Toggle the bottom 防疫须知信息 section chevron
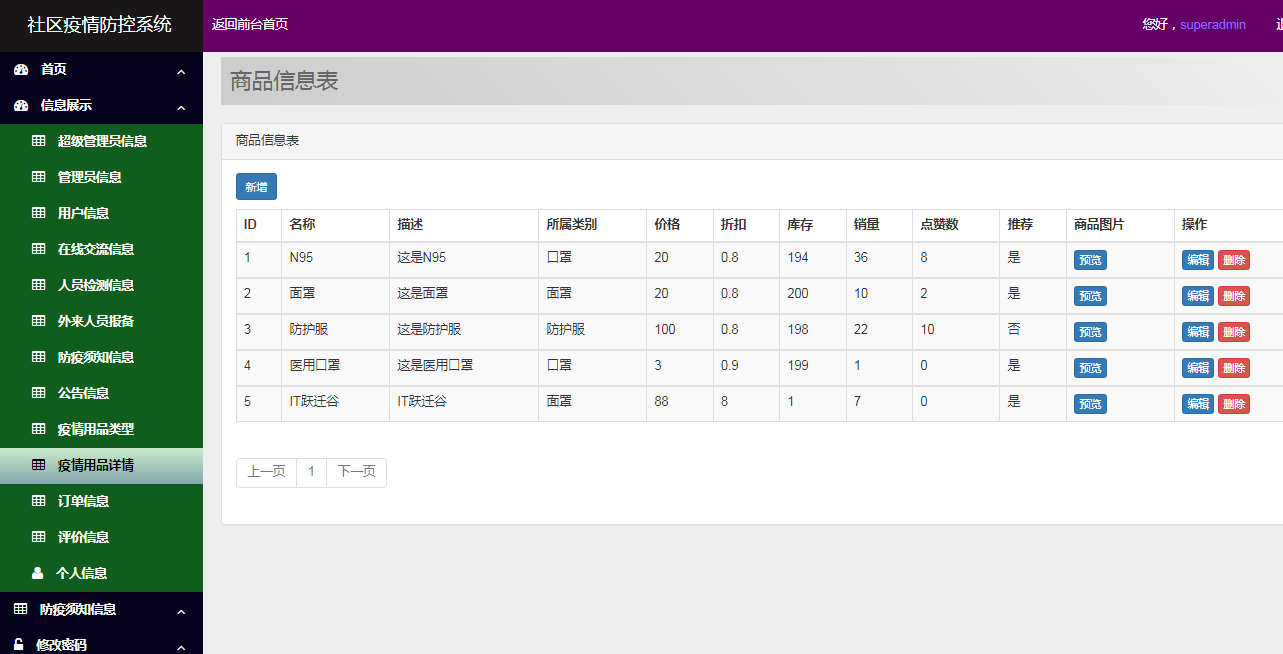 pos(181,611)
